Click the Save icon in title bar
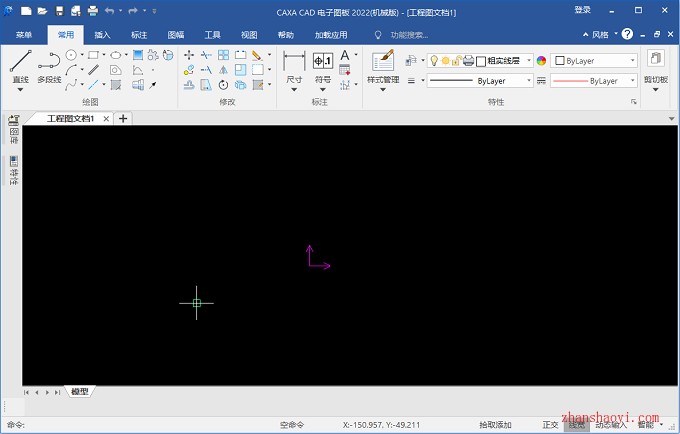This screenshot has height=434, width=680. click(x=59, y=11)
